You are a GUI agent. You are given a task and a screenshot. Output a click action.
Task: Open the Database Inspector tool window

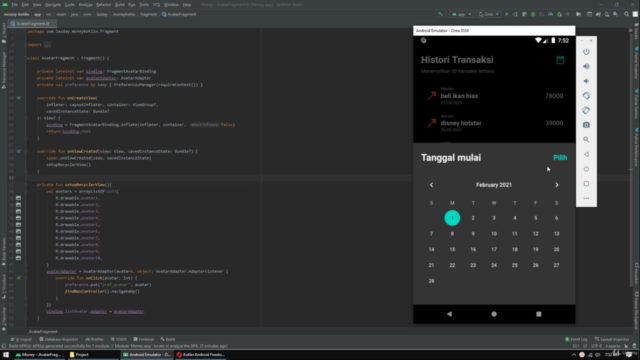pyautogui.click(x=59, y=339)
